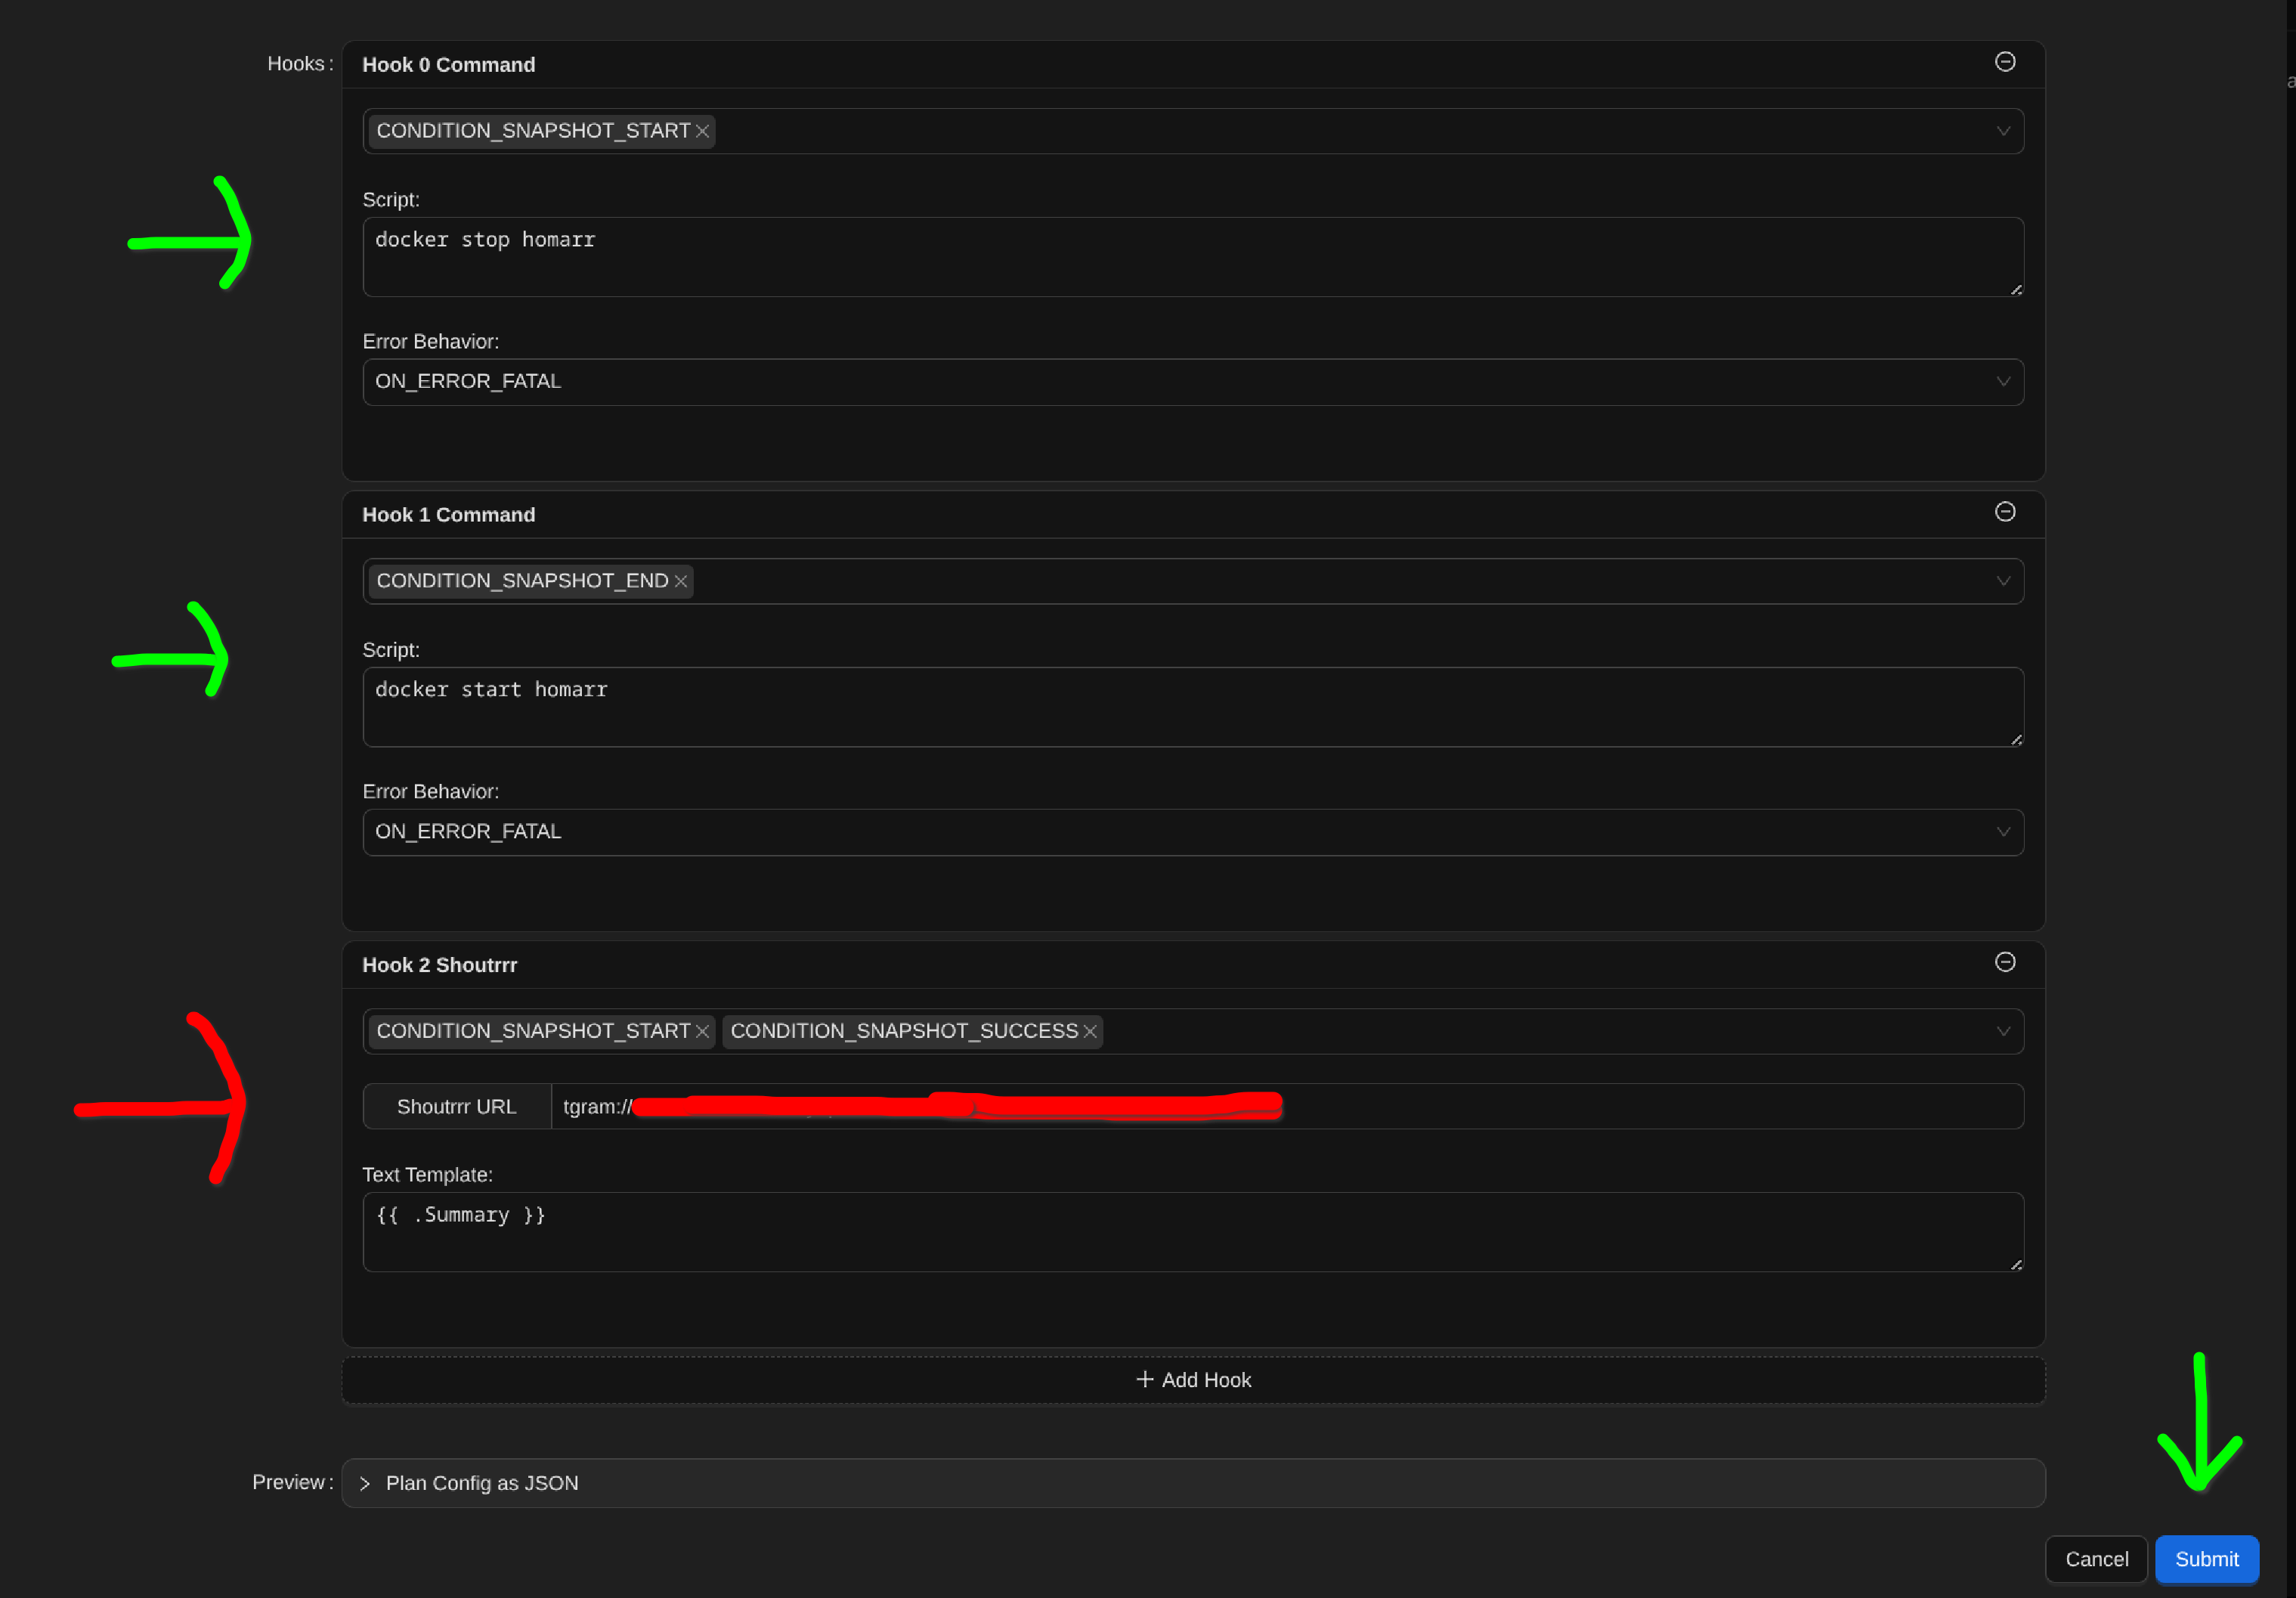This screenshot has width=2296, height=1598.
Task: Remove Hook 2 Shoutrrr with minus icon
Action: tap(2004, 962)
